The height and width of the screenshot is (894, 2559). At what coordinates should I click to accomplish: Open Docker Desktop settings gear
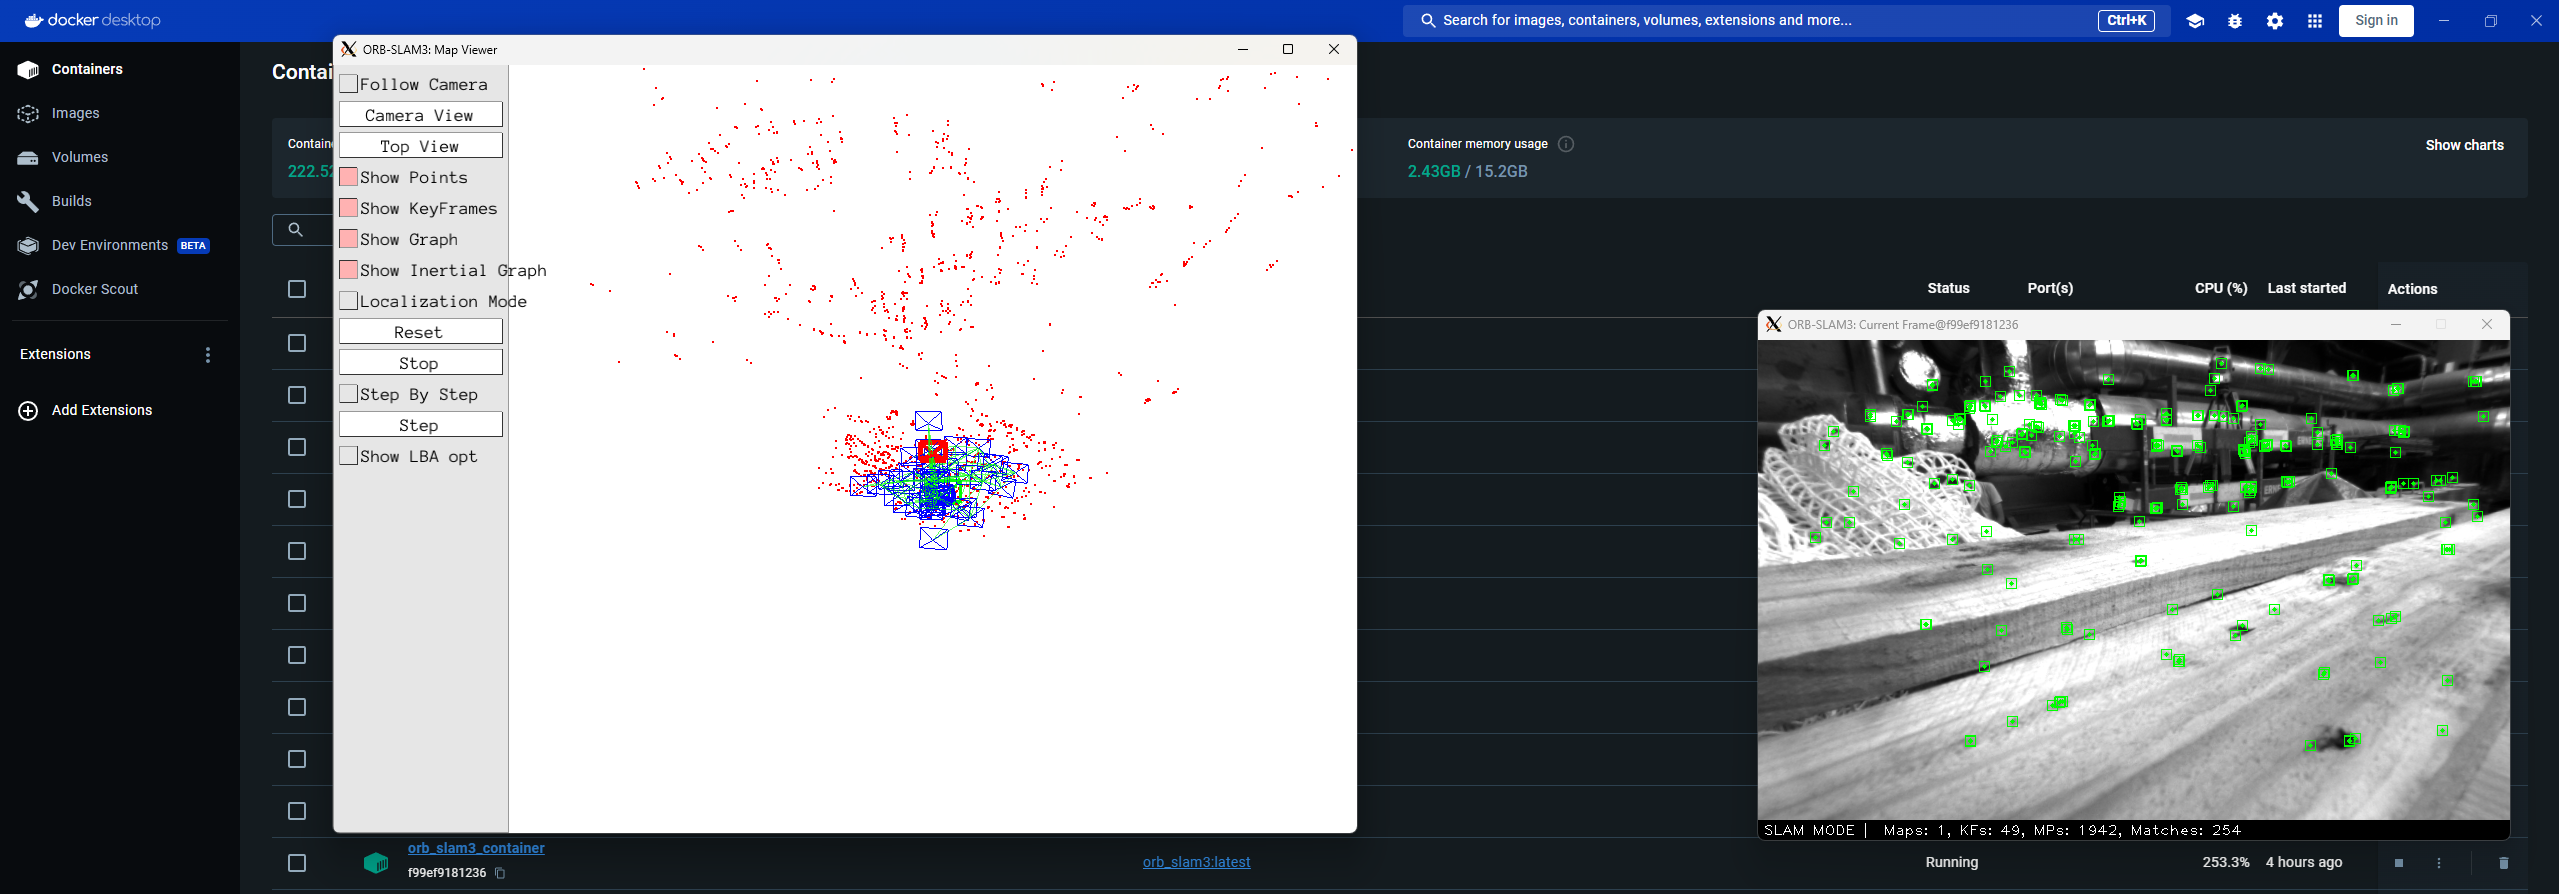coord(2275,21)
